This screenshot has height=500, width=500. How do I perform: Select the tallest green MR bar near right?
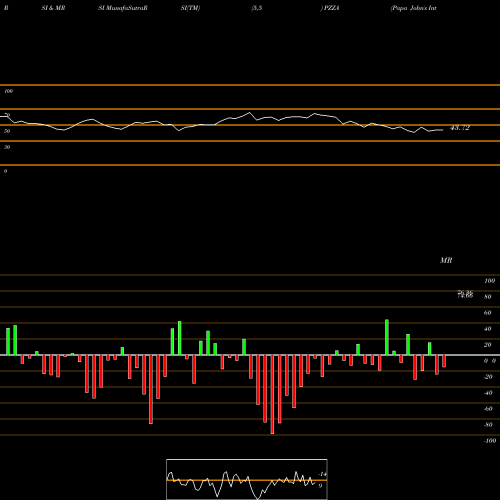click(387, 337)
